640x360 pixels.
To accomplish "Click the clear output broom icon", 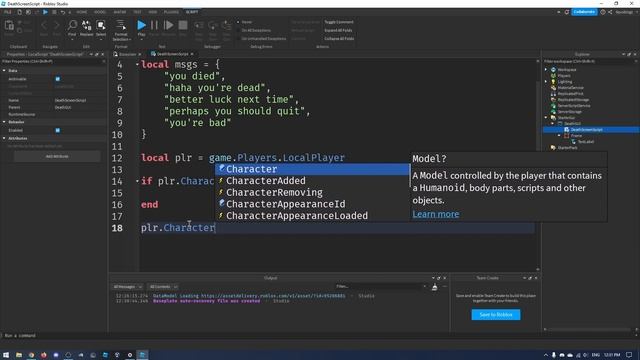I will coord(435,287).
